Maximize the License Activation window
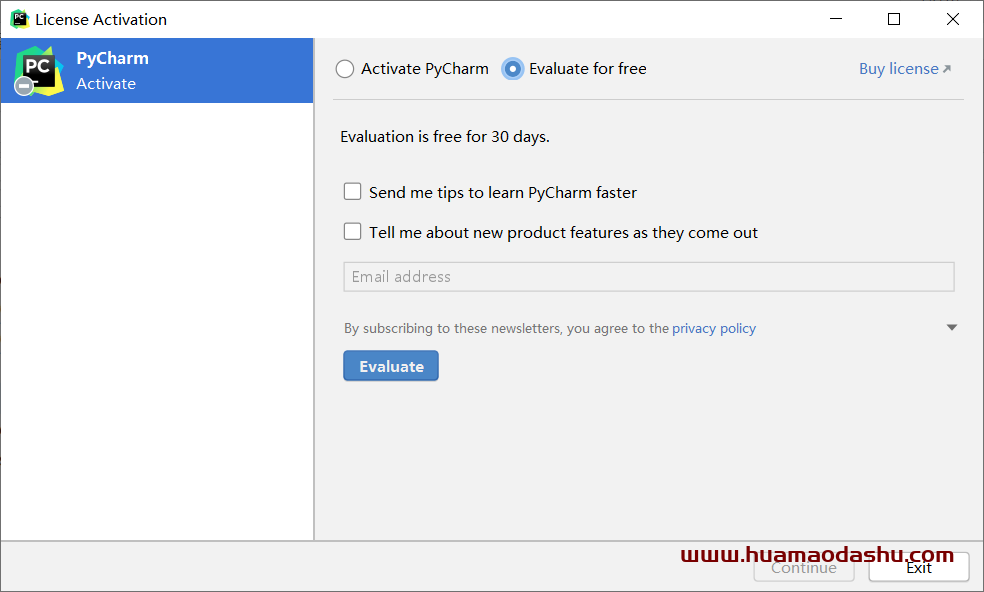The width and height of the screenshot is (984, 592). (894, 19)
